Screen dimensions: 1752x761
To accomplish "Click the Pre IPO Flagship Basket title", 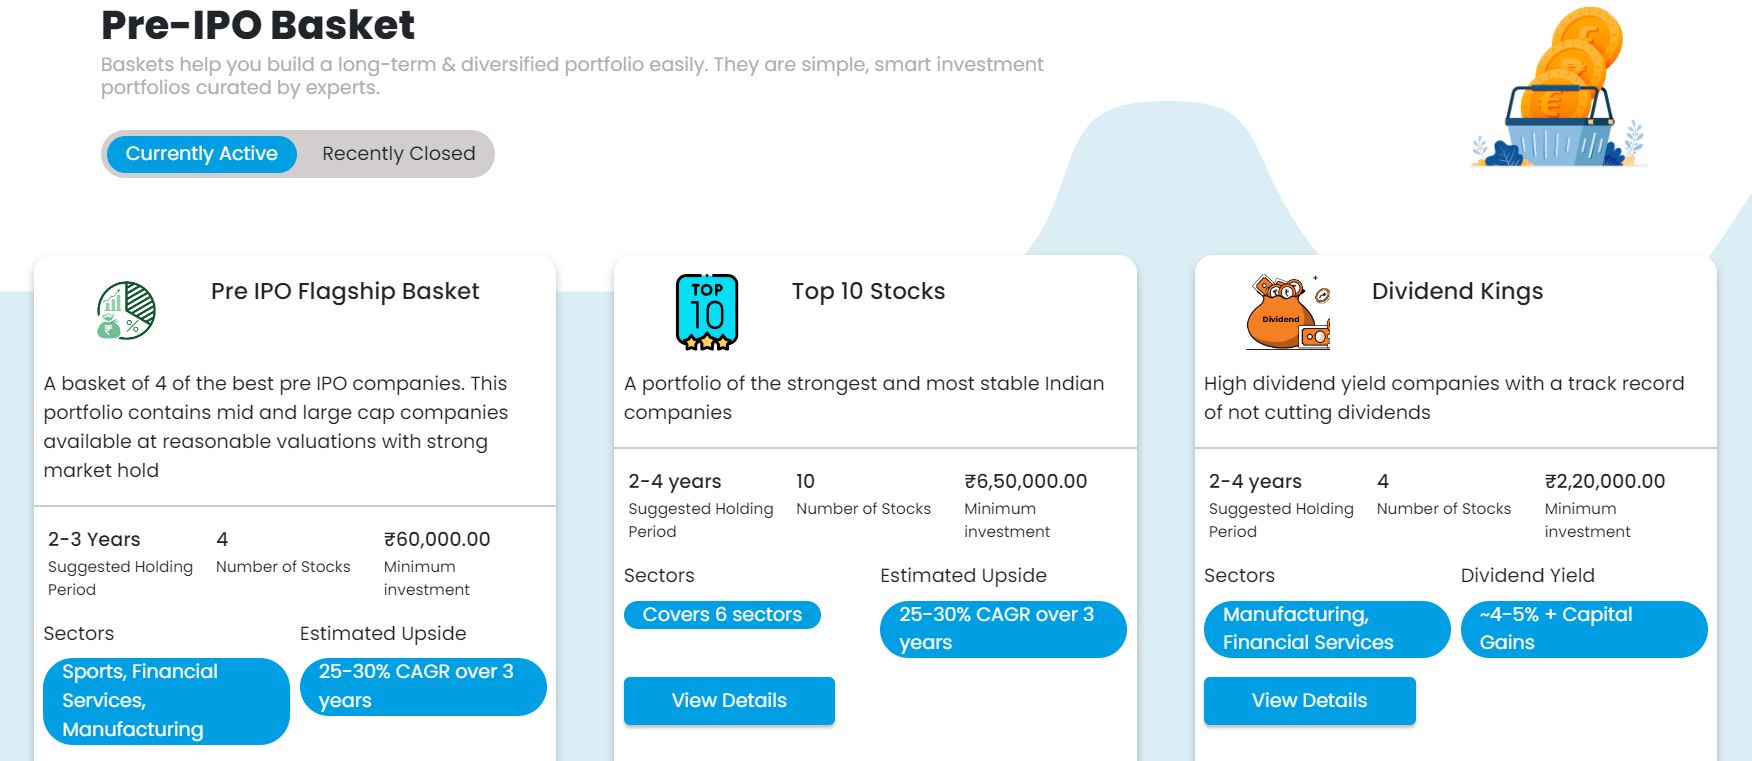I will [x=345, y=291].
